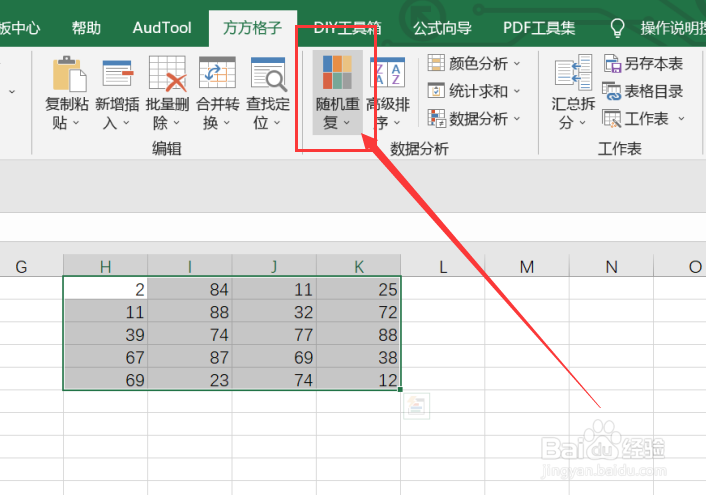
Task: Open the 汇总拆分 tool icon
Action: (573, 72)
